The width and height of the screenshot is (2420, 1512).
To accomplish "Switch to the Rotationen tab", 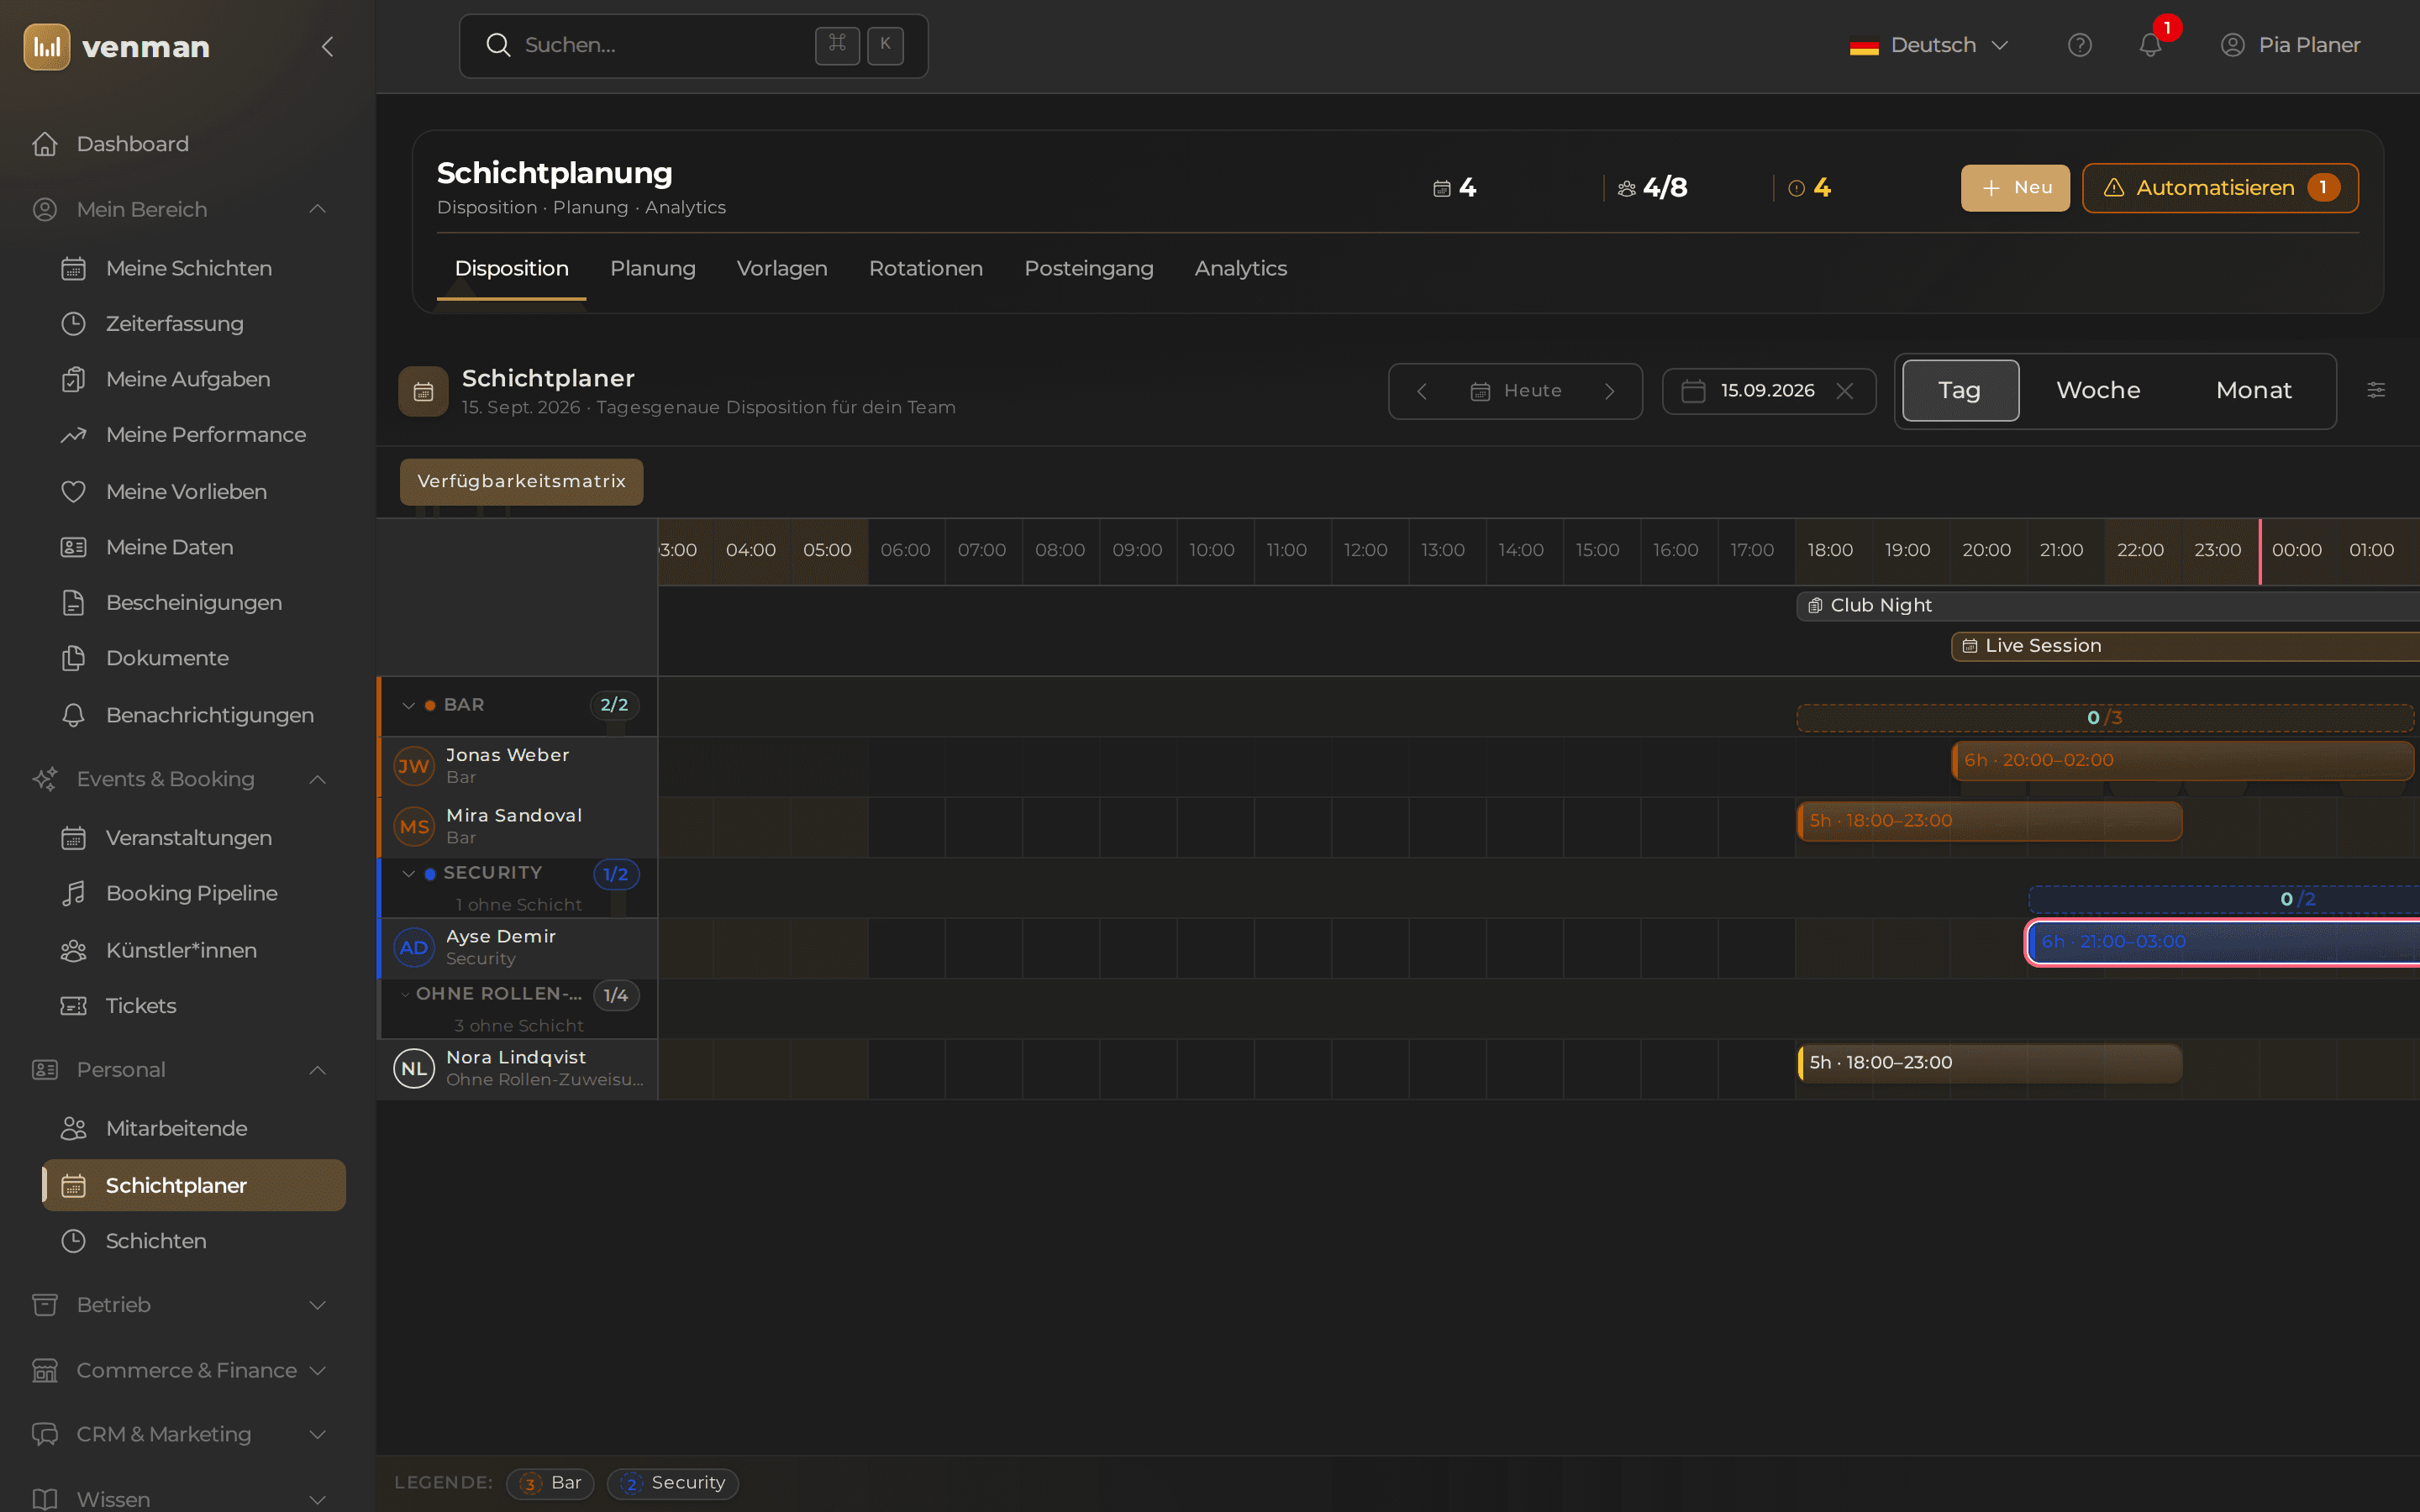I will click(x=925, y=268).
